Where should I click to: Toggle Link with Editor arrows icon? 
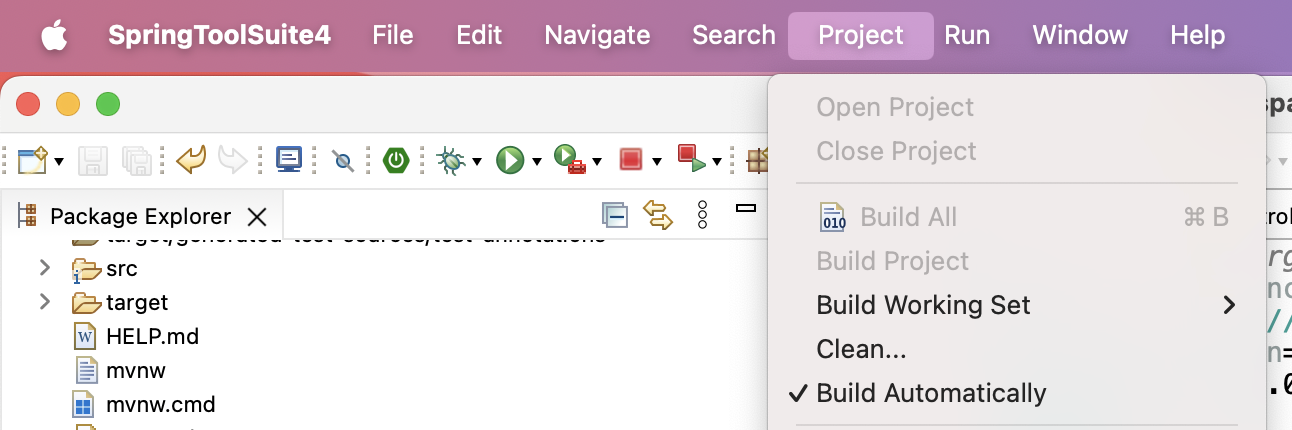pos(657,215)
